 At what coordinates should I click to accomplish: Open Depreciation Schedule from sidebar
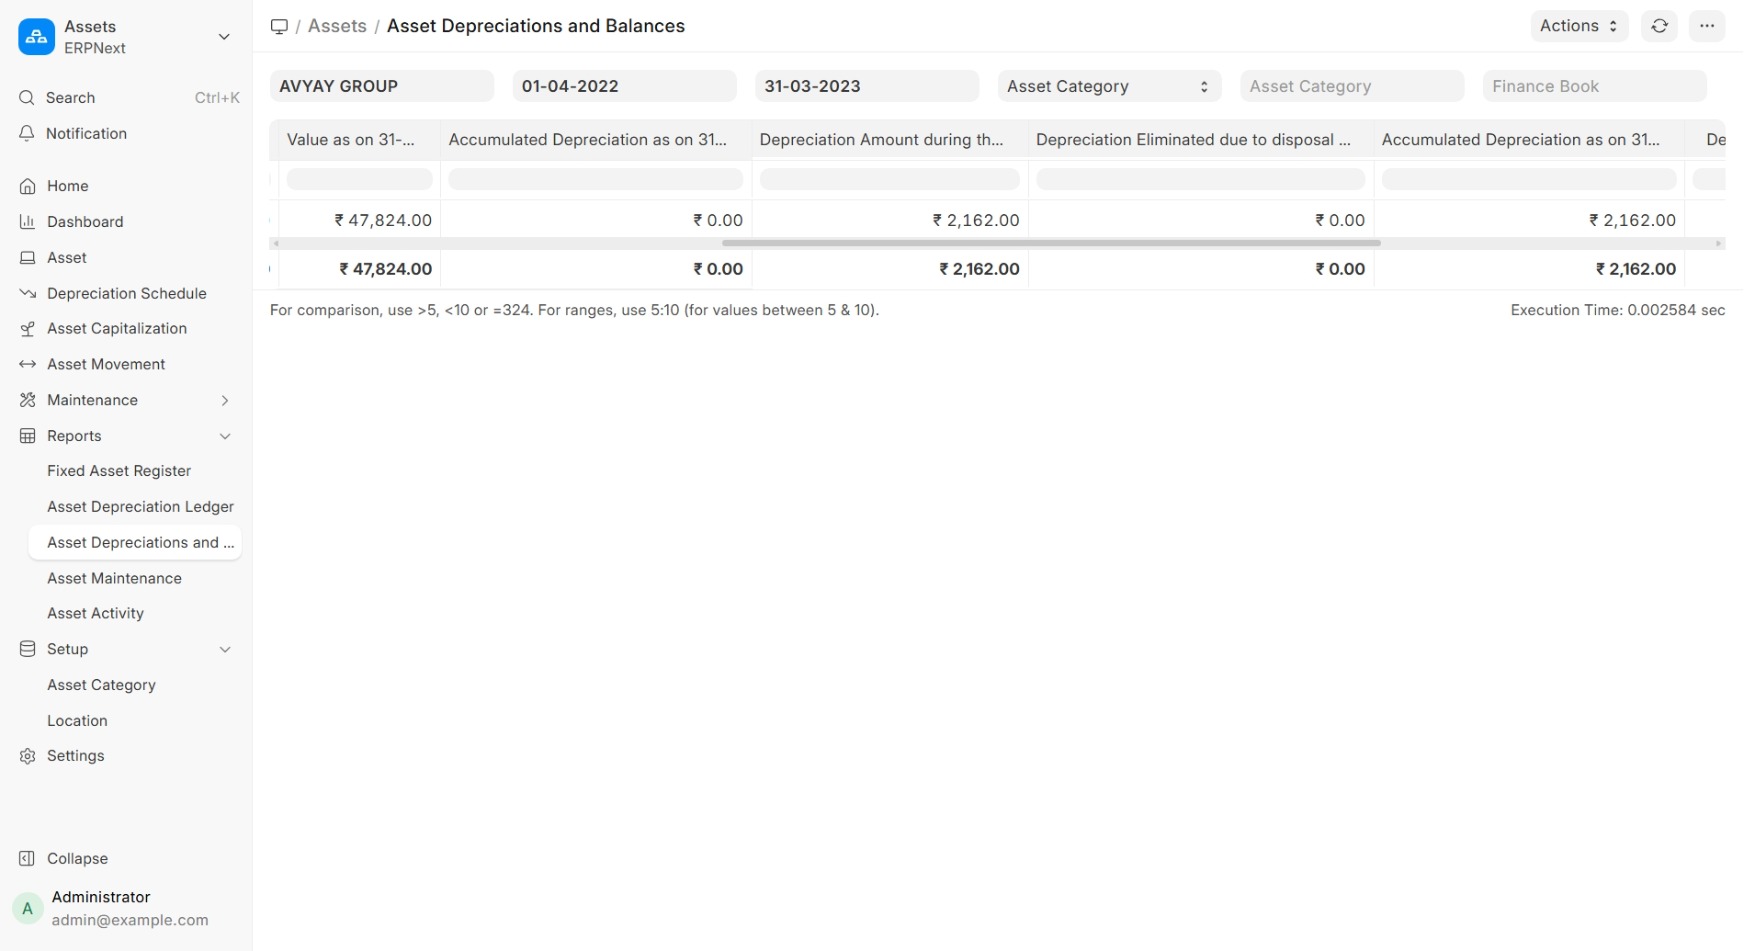(126, 293)
